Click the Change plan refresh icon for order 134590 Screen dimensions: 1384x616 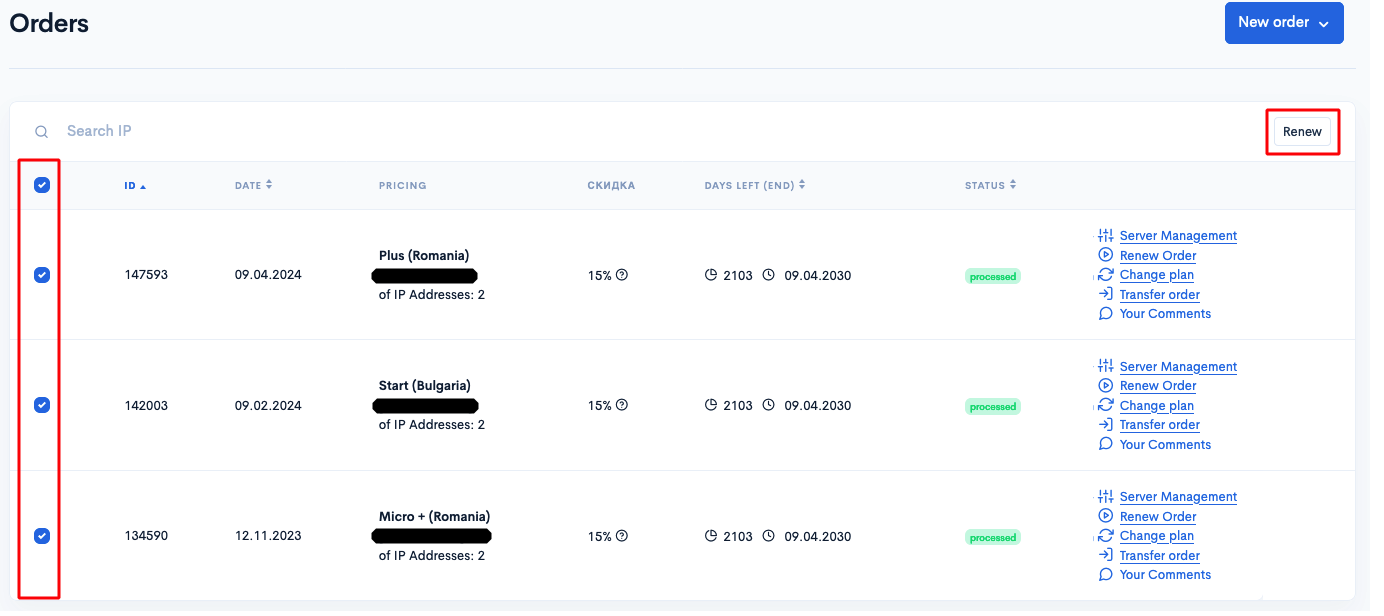(x=1105, y=535)
